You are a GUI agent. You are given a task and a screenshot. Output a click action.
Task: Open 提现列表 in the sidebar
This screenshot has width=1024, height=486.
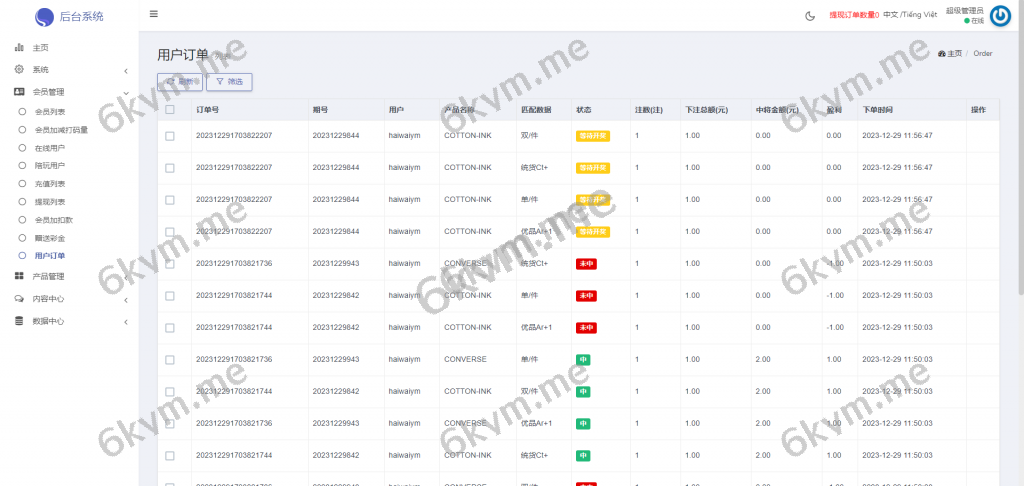[50, 202]
